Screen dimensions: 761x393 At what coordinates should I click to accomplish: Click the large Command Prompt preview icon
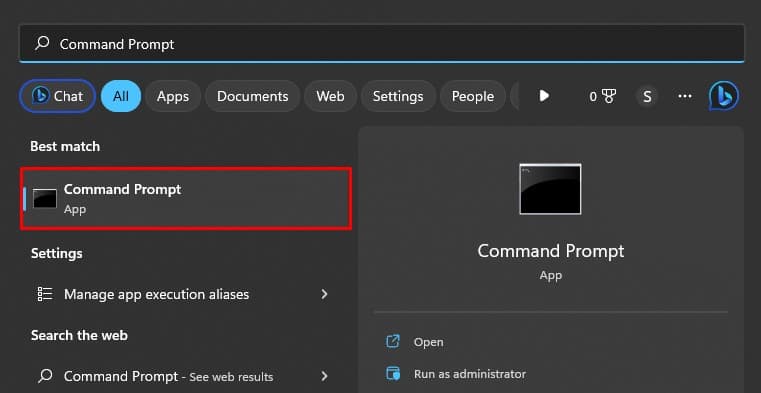(550, 189)
